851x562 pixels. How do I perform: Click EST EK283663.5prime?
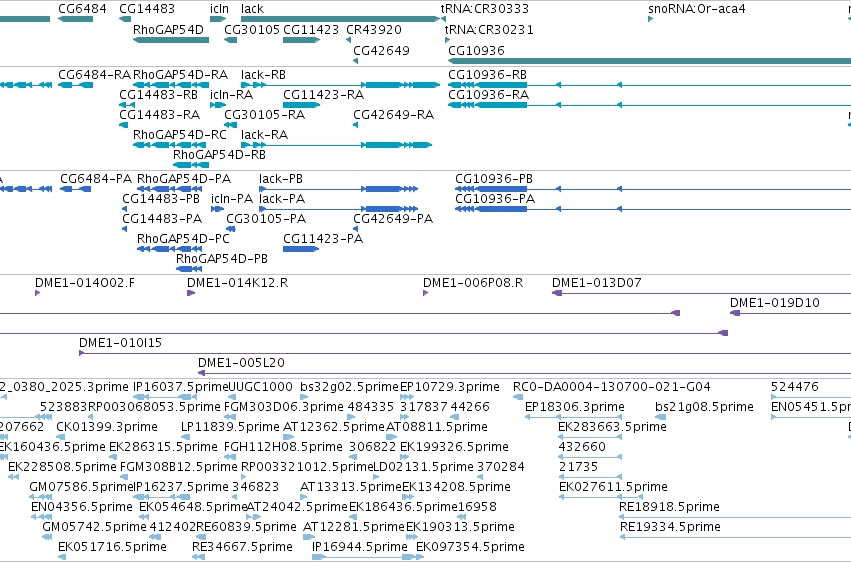(x=613, y=427)
